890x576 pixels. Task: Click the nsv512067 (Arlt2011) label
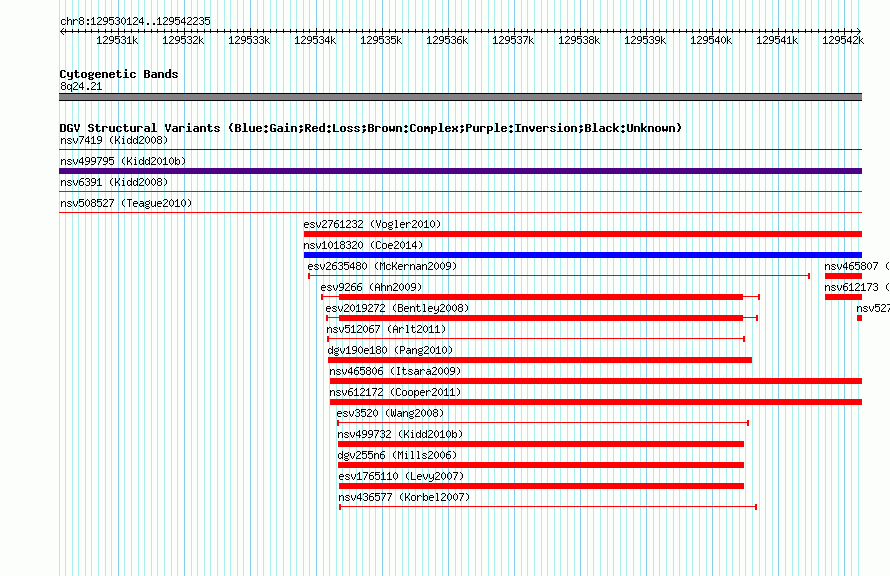(x=386, y=329)
